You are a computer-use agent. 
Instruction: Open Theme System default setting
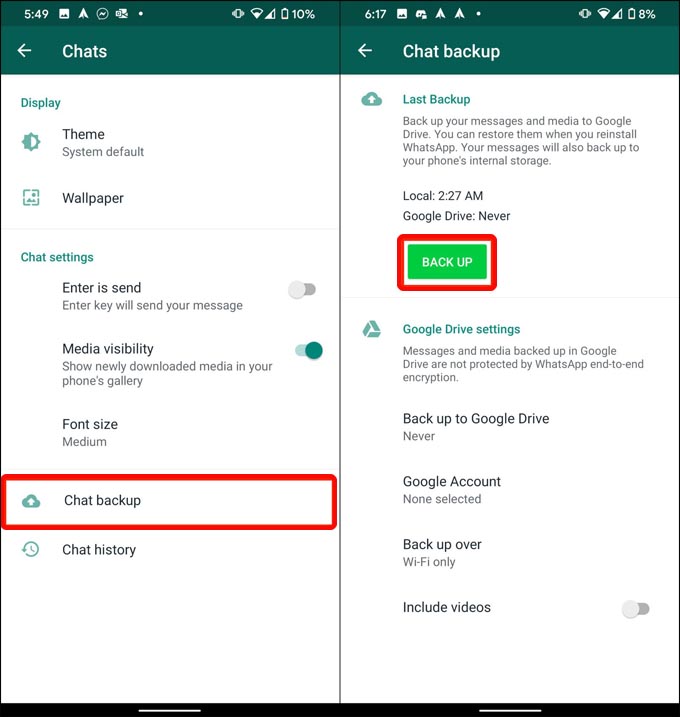pyautogui.click(x=170, y=143)
